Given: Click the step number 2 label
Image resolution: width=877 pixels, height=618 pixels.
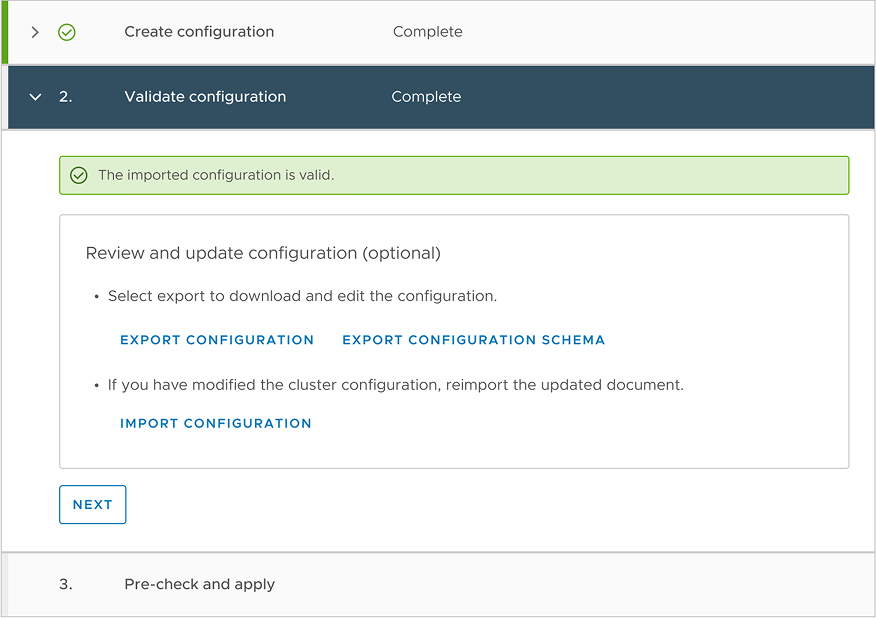Looking at the screenshot, I should pyautogui.click(x=64, y=97).
